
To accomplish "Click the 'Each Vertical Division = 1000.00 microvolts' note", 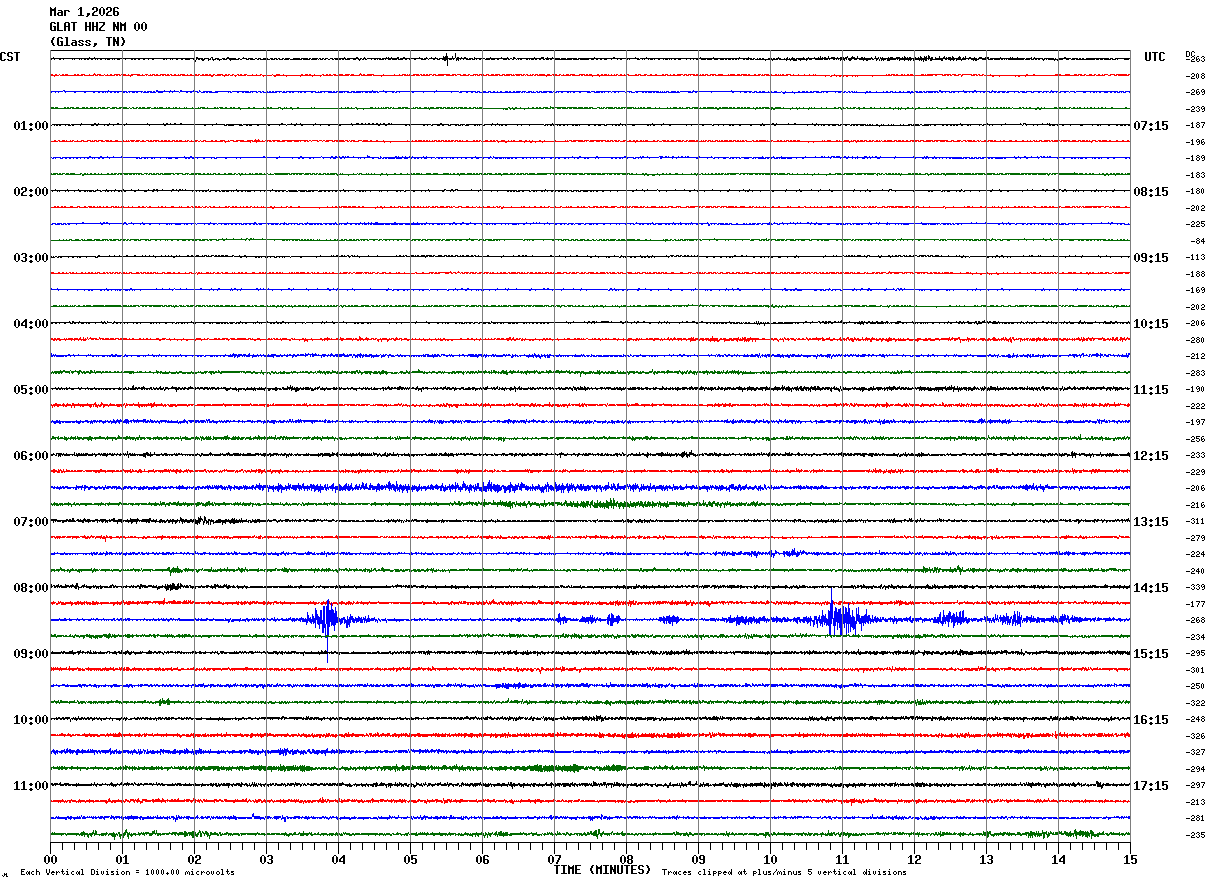I will tap(127, 873).
